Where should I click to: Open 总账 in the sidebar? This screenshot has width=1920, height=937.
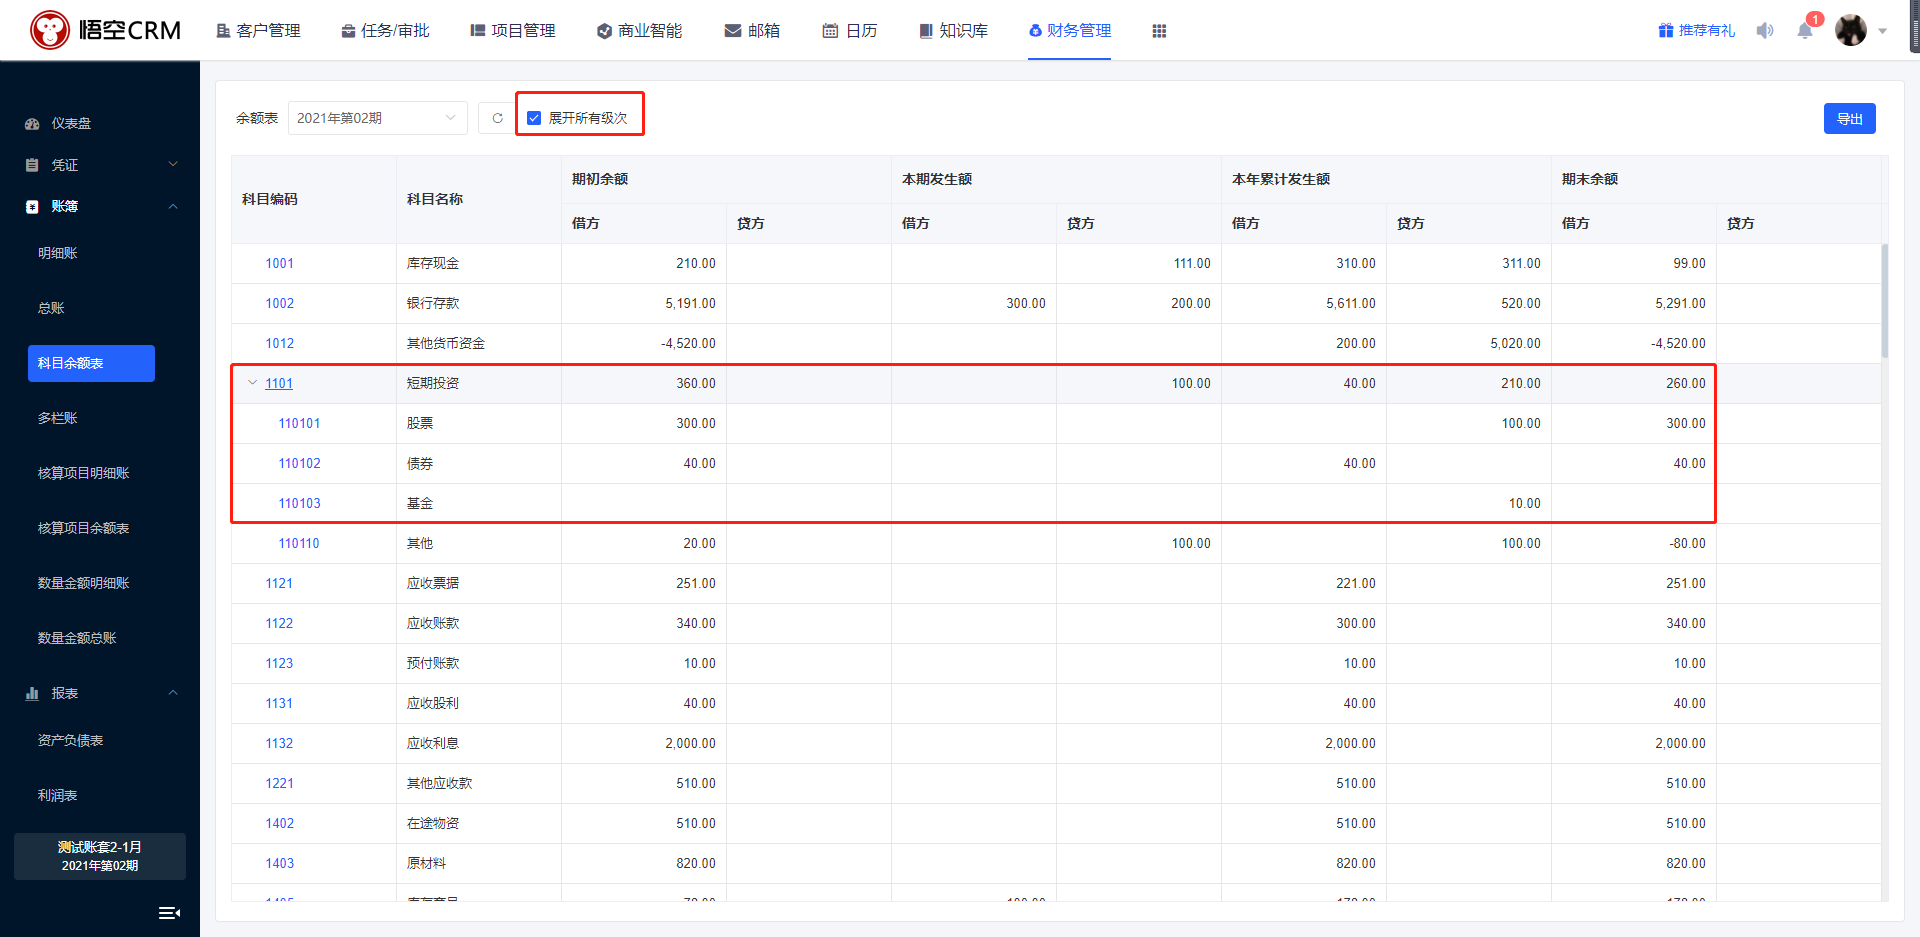51,308
